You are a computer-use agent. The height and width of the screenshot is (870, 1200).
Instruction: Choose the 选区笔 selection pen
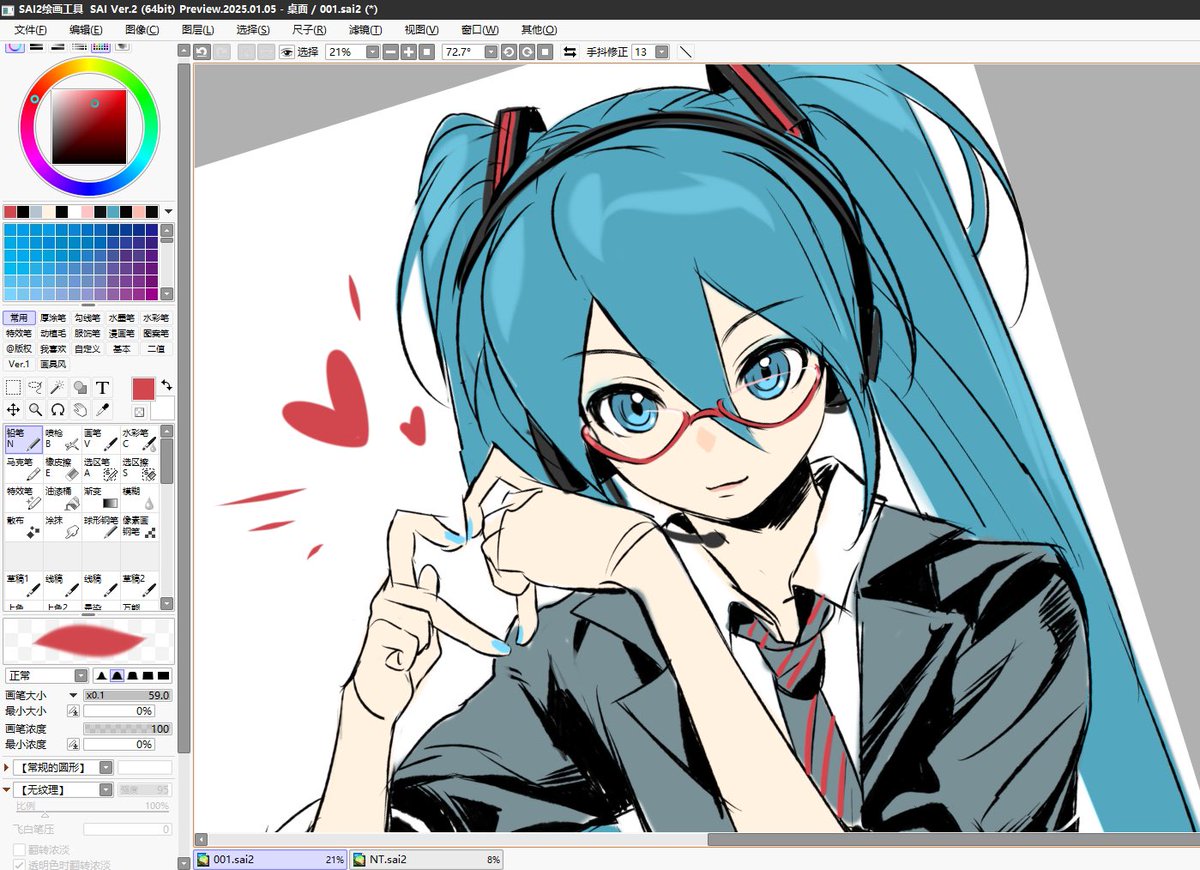(x=100, y=468)
